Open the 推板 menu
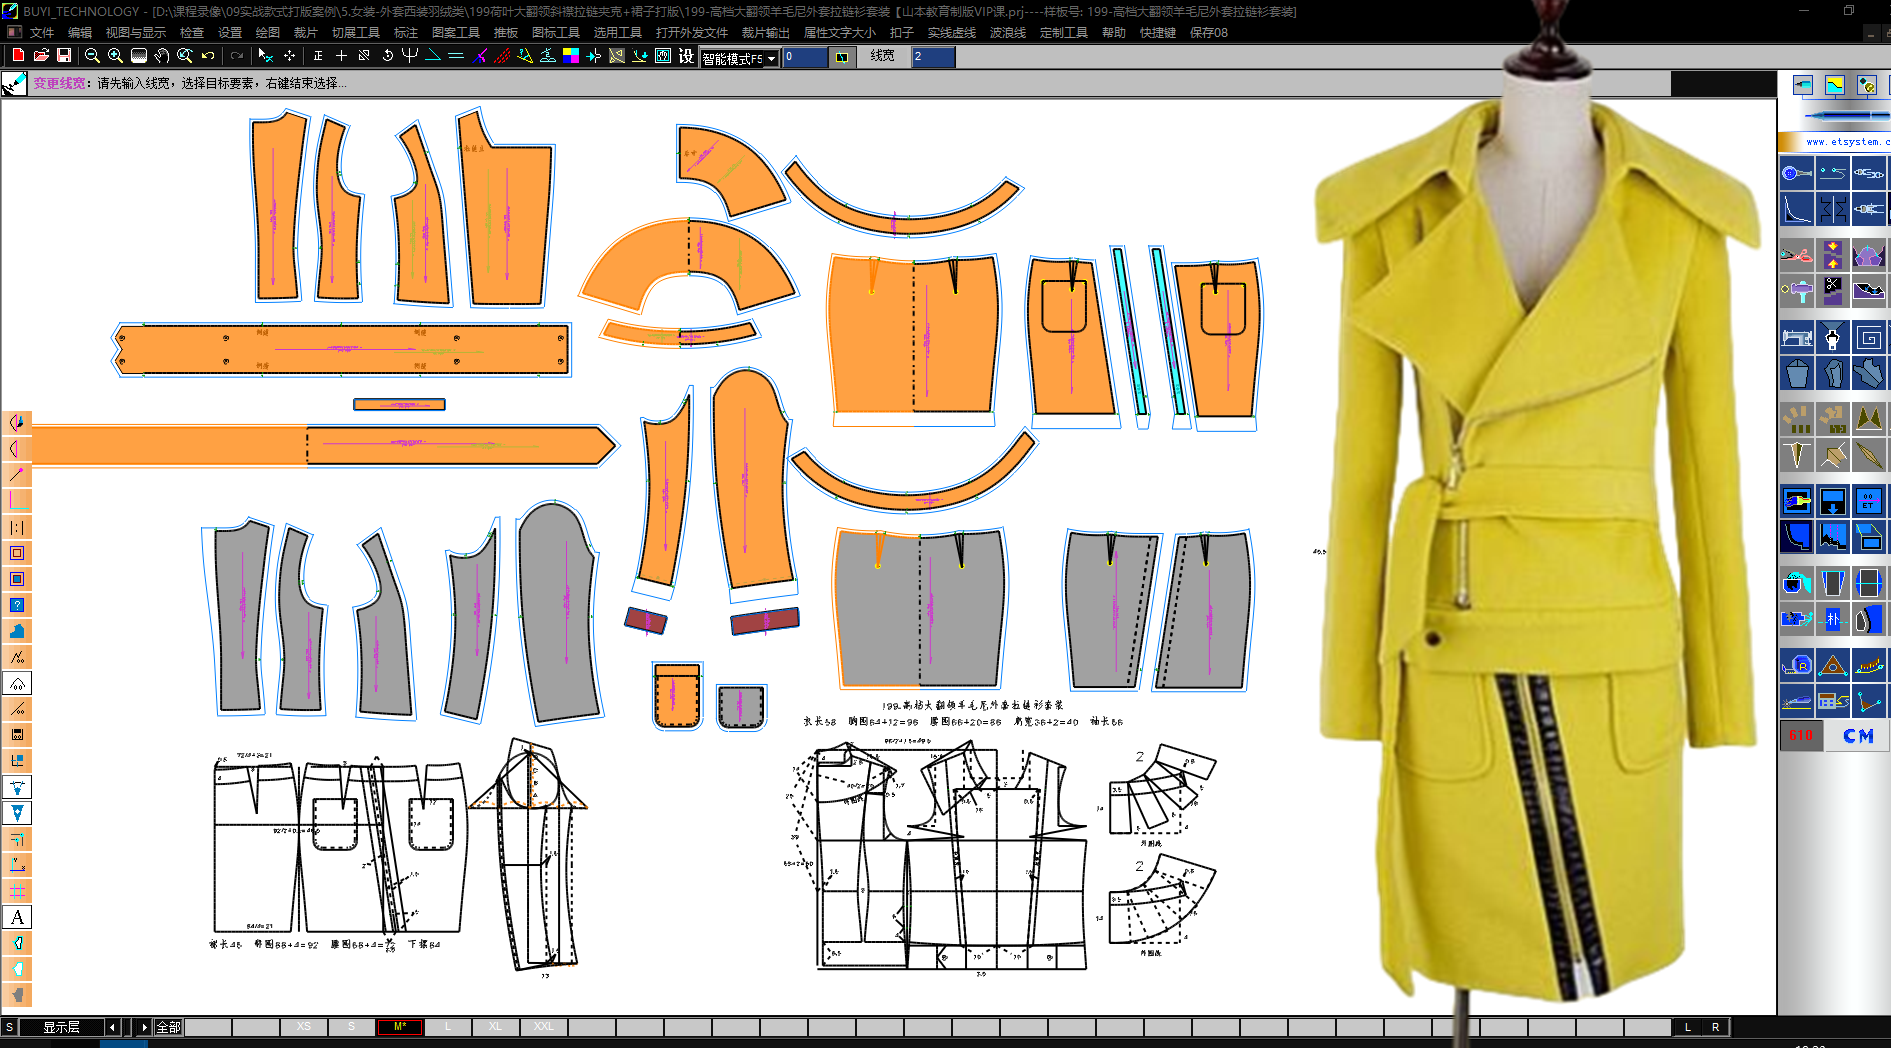The image size is (1891, 1048). pos(506,33)
